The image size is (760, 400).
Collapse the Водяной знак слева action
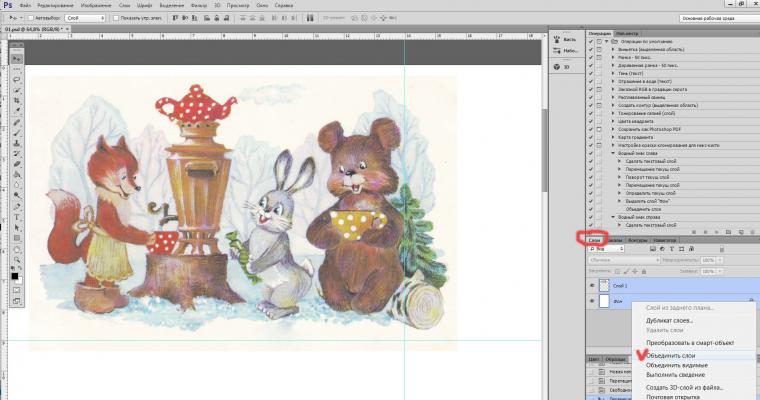click(x=613, y=153)
